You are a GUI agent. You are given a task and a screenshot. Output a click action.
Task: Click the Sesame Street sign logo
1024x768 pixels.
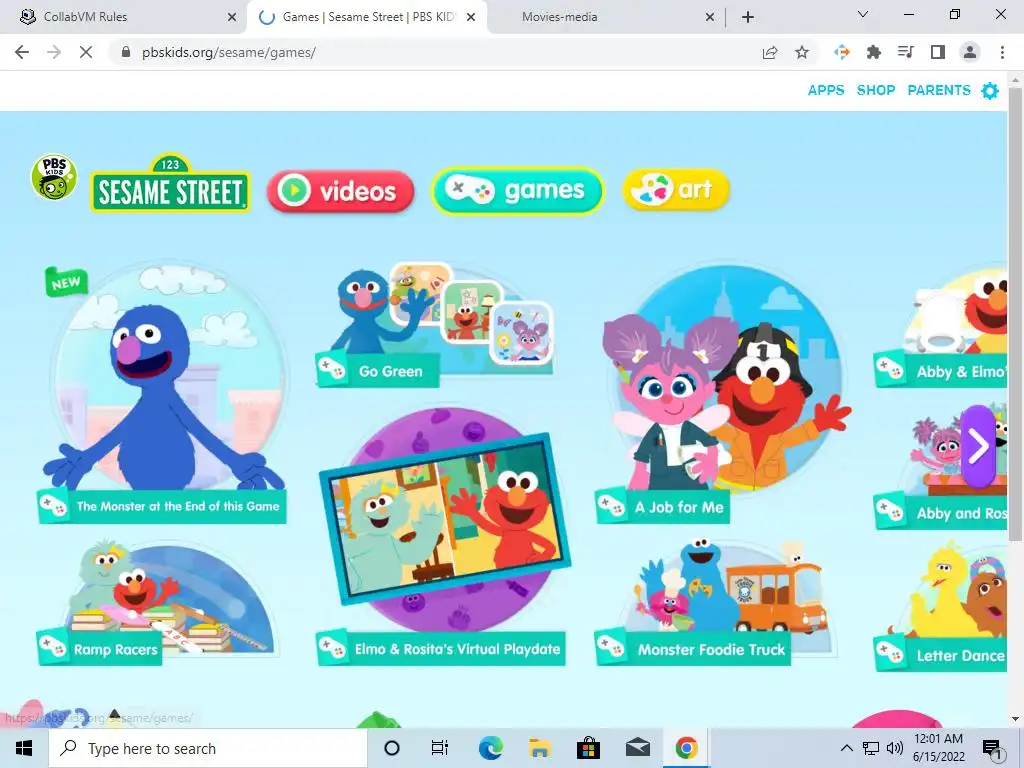tap(170, 184)
